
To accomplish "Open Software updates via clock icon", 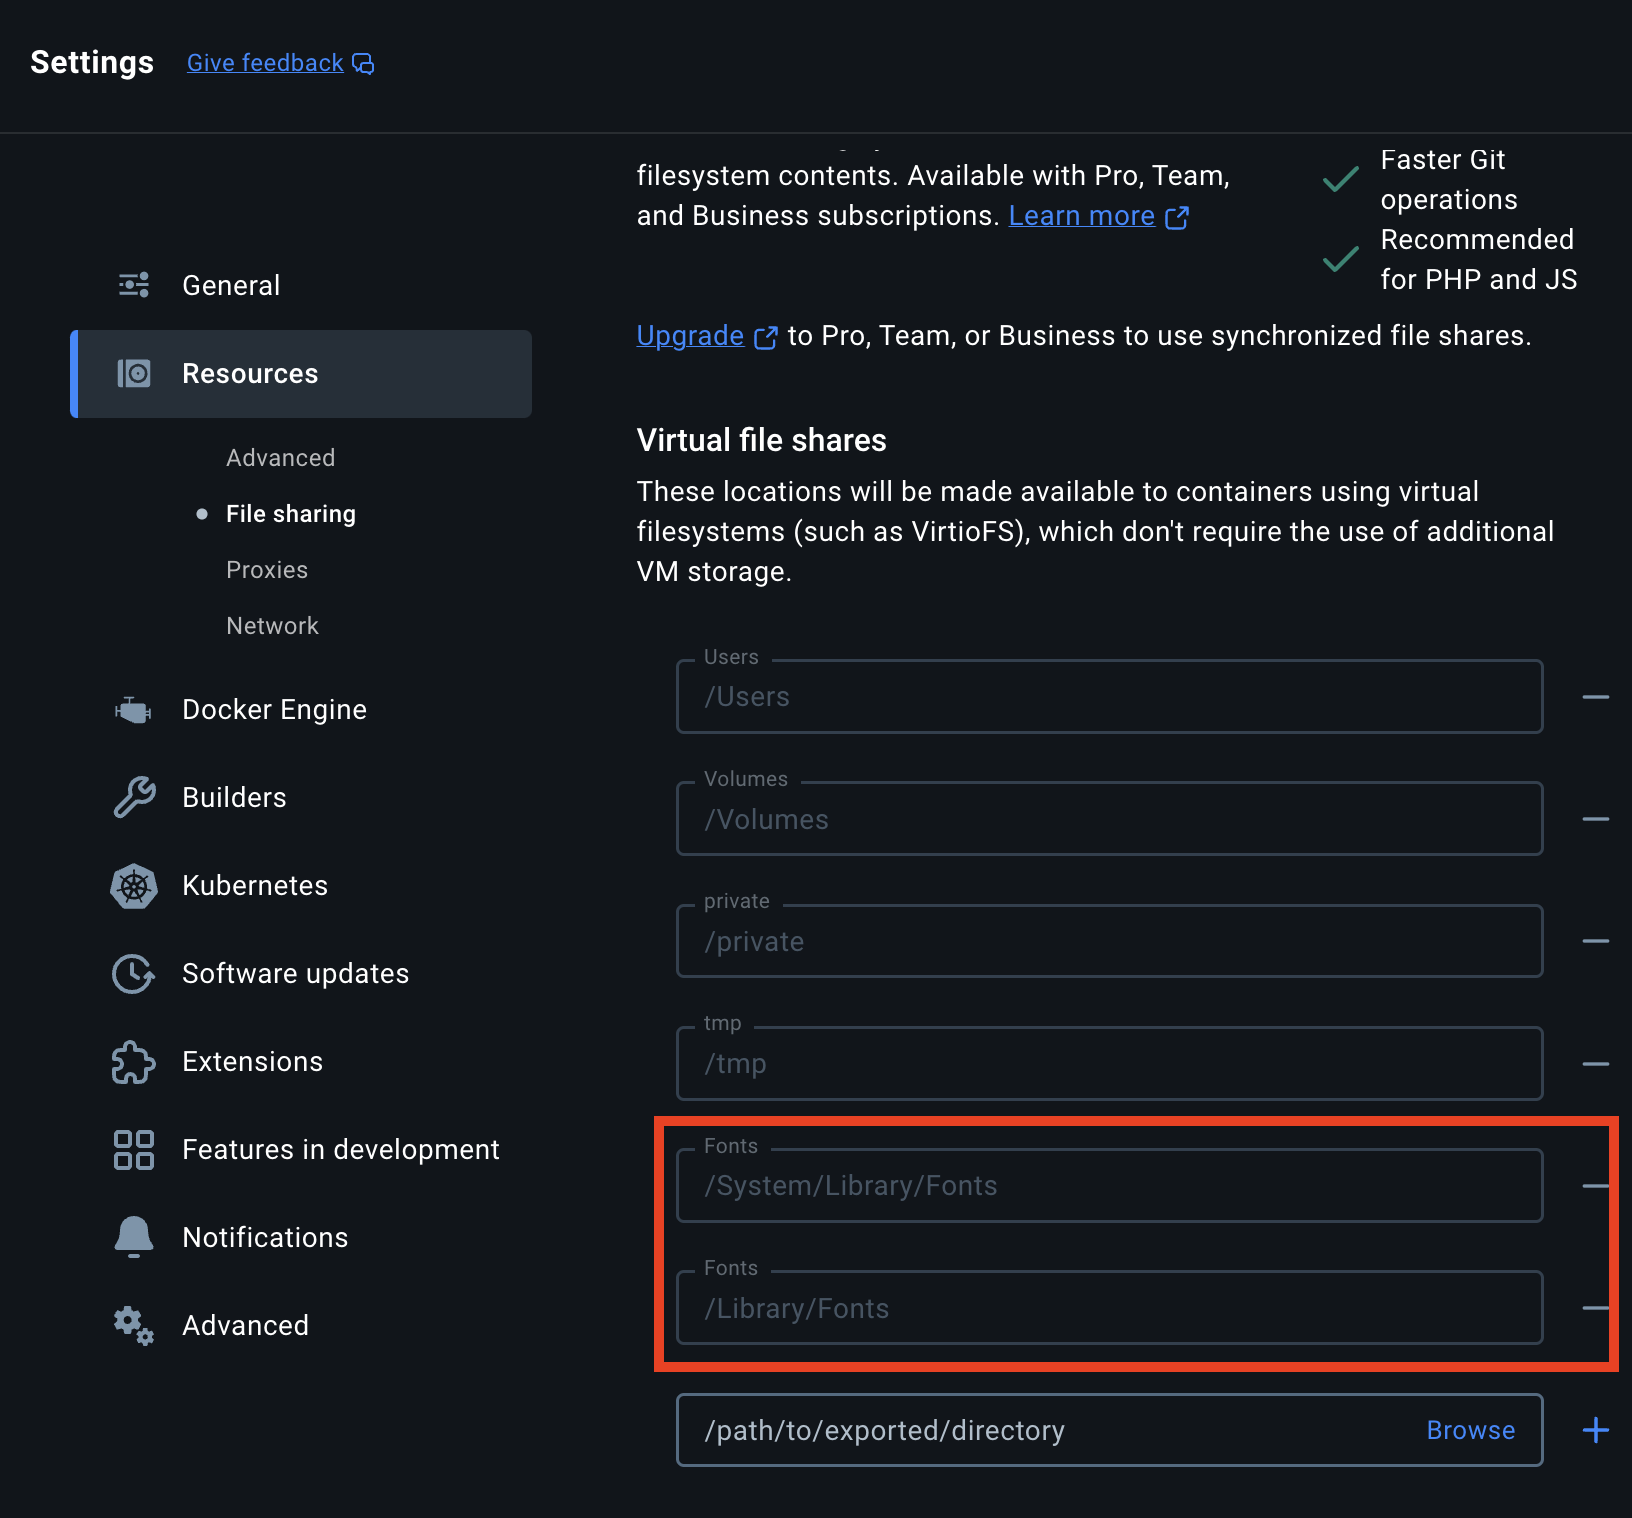I will tap(133, 974).
